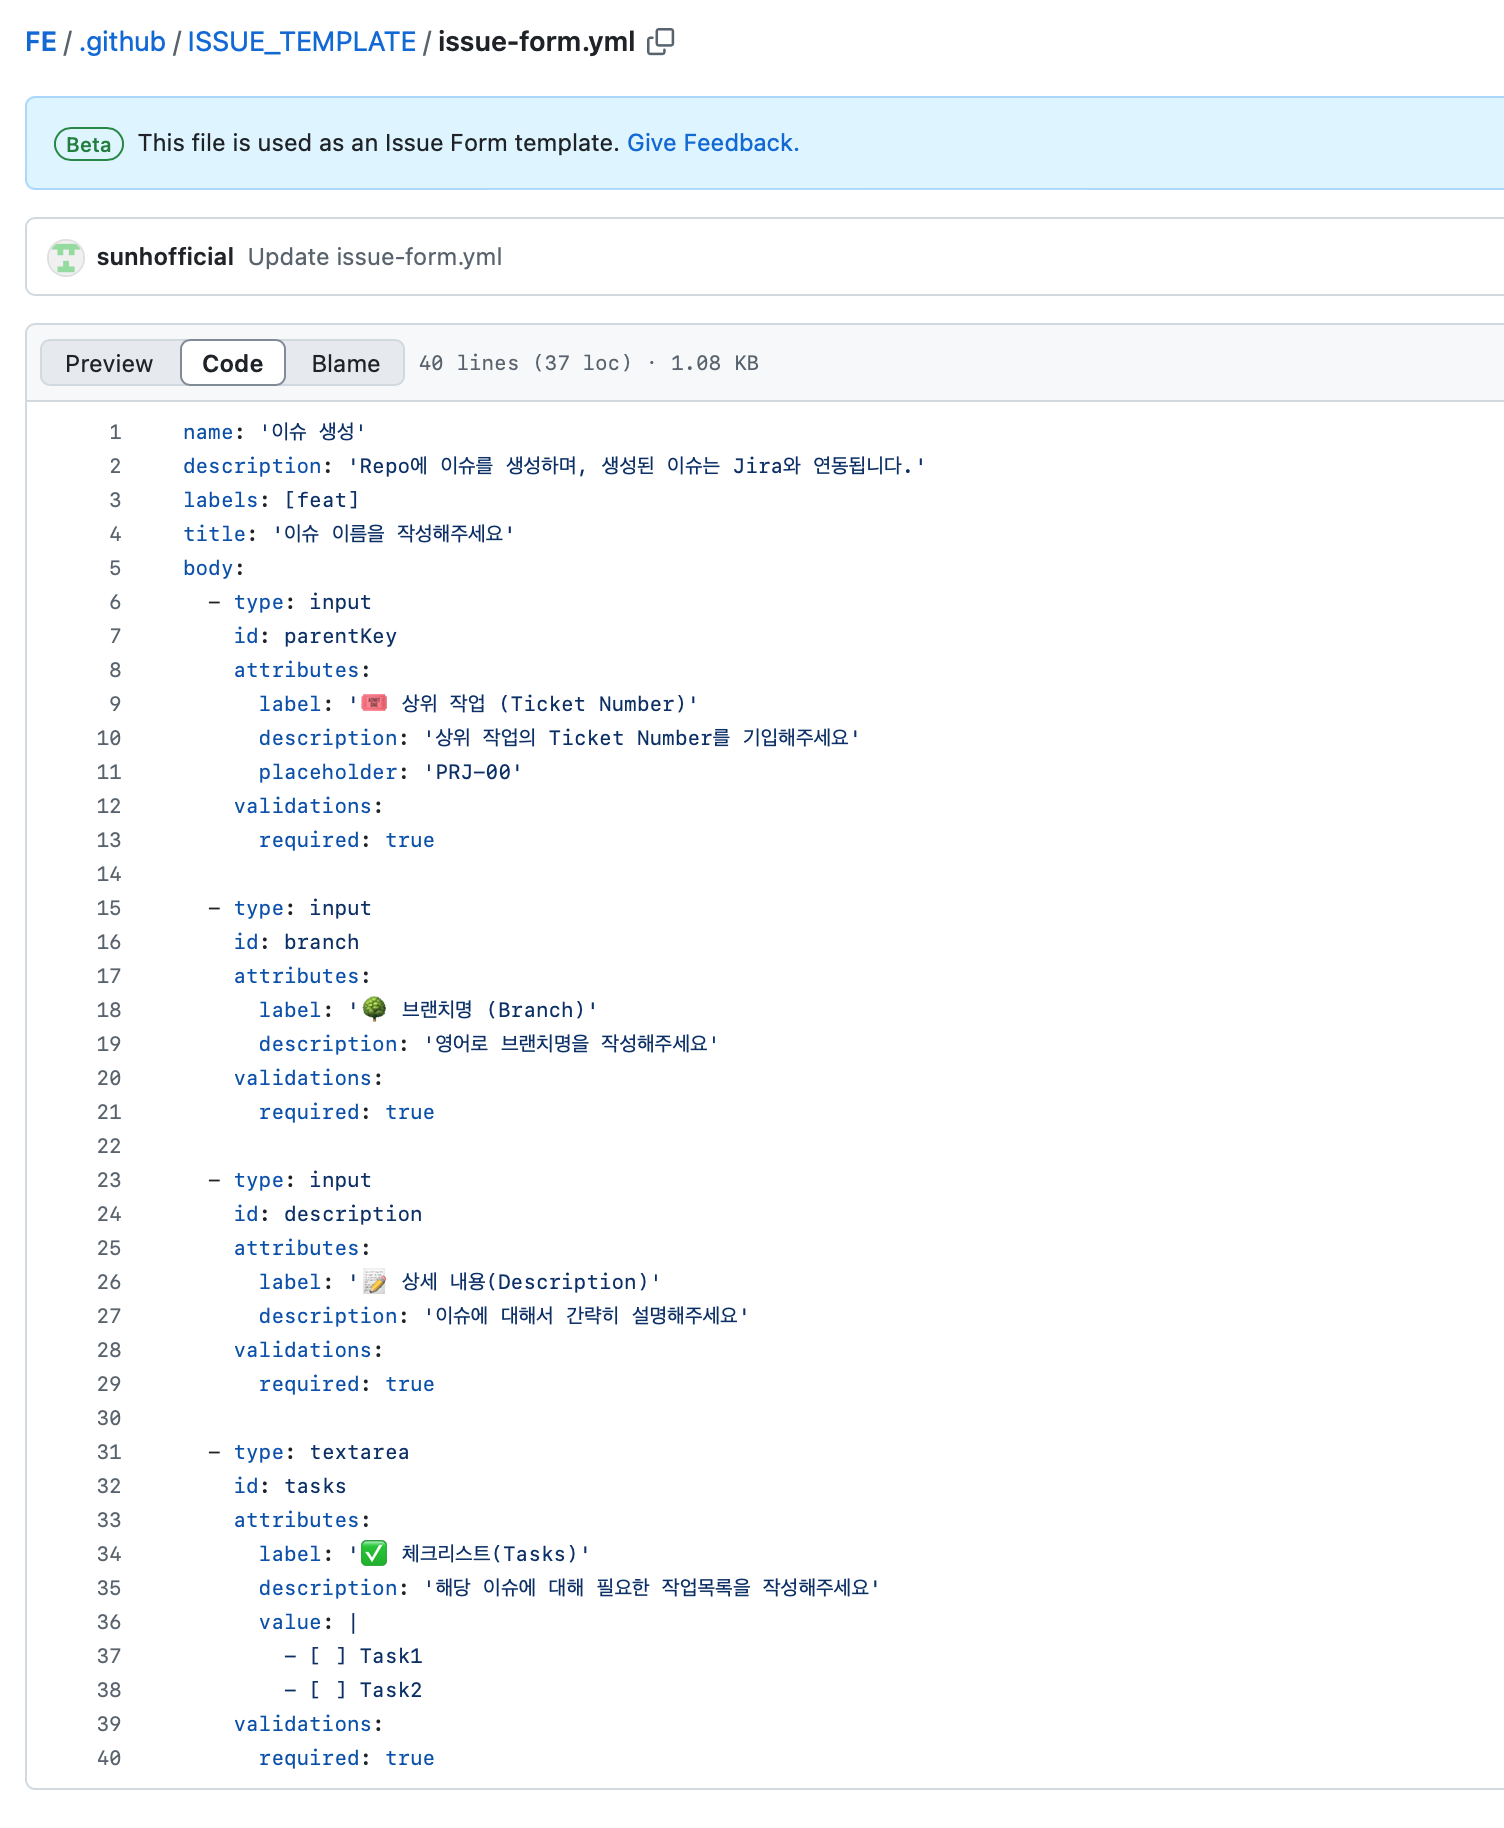This screenshot has height=1828, width=1504.
Task: Click the top-level 'description:' line mentioning Jira
Action: tap(555, 466)
